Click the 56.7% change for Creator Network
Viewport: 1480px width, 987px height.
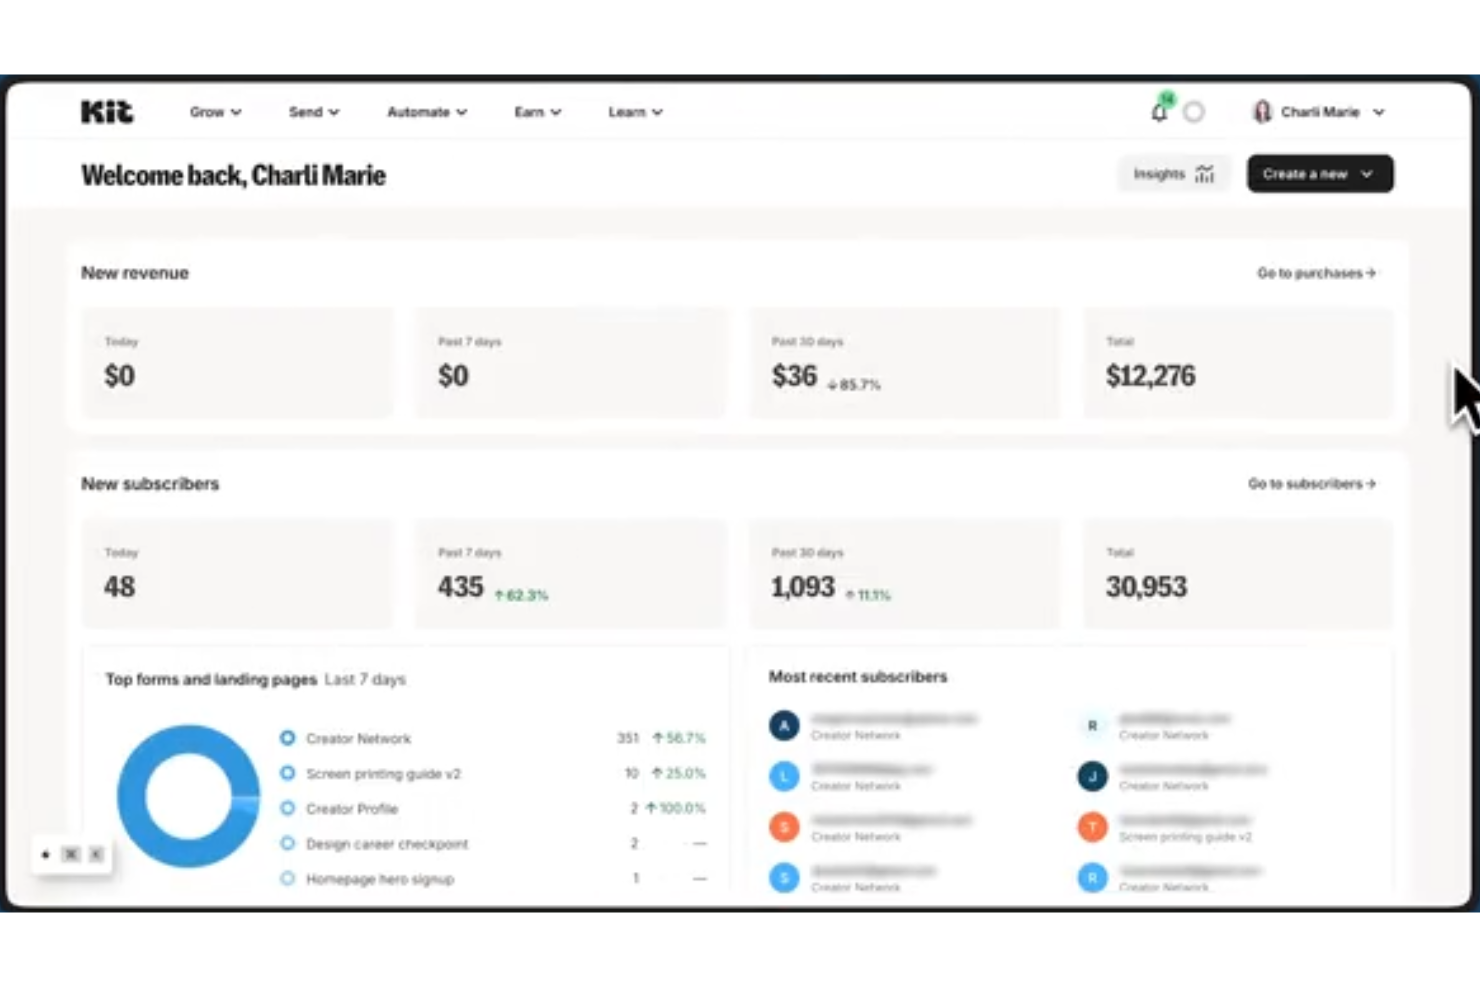[x=679, y=738]
